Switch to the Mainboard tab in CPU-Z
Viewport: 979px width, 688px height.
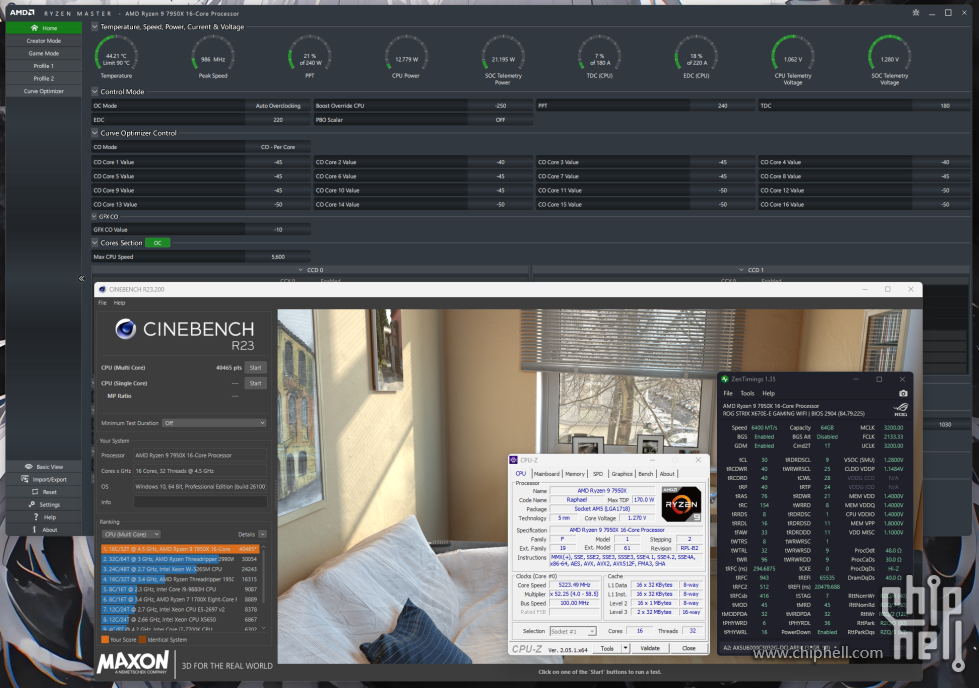(546, 474)
